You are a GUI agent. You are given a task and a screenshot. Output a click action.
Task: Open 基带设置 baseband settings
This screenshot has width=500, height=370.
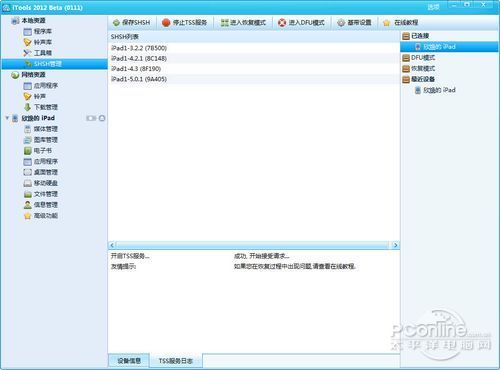[354, 22]
